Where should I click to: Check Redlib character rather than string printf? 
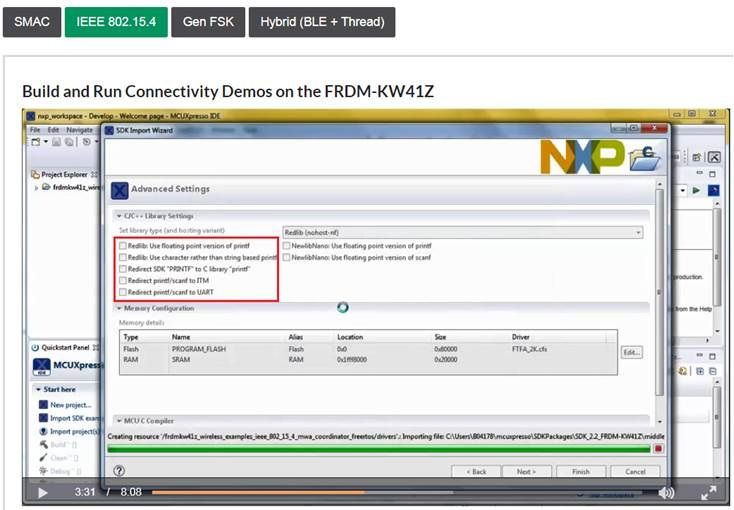click(123, 257)
